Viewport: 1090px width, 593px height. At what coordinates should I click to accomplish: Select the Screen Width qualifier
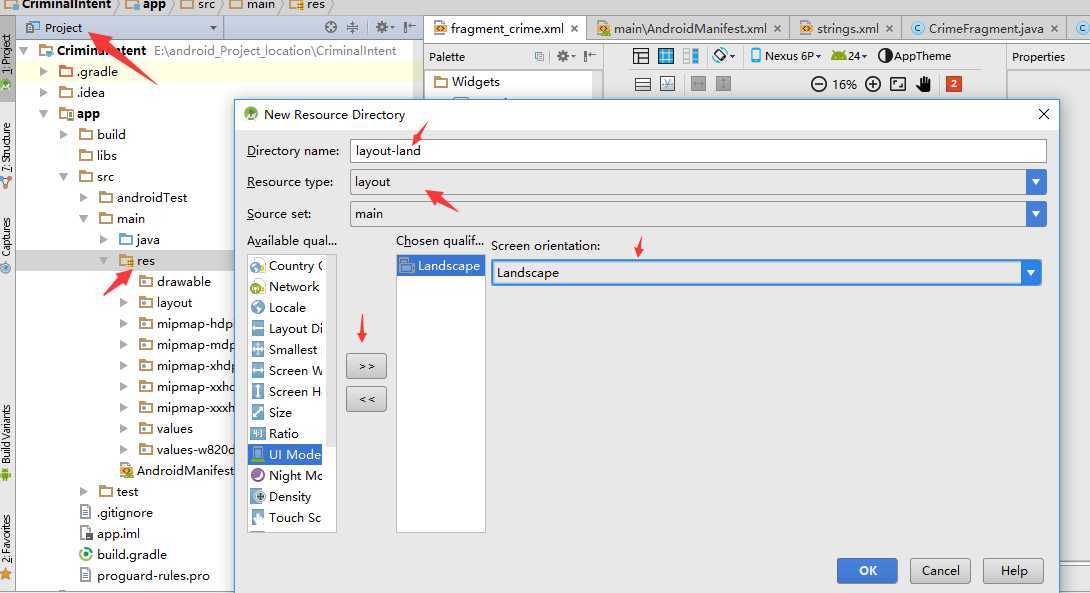(288, 371)
